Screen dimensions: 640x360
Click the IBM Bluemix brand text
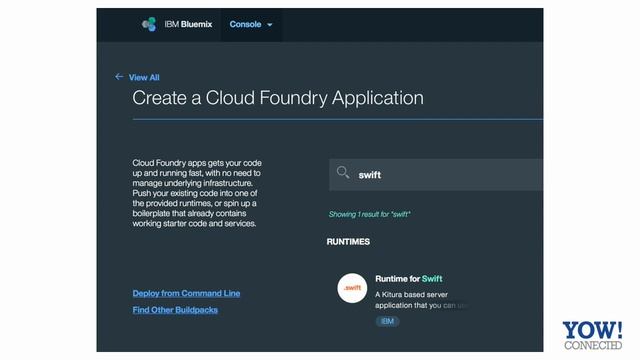[188, 24]
